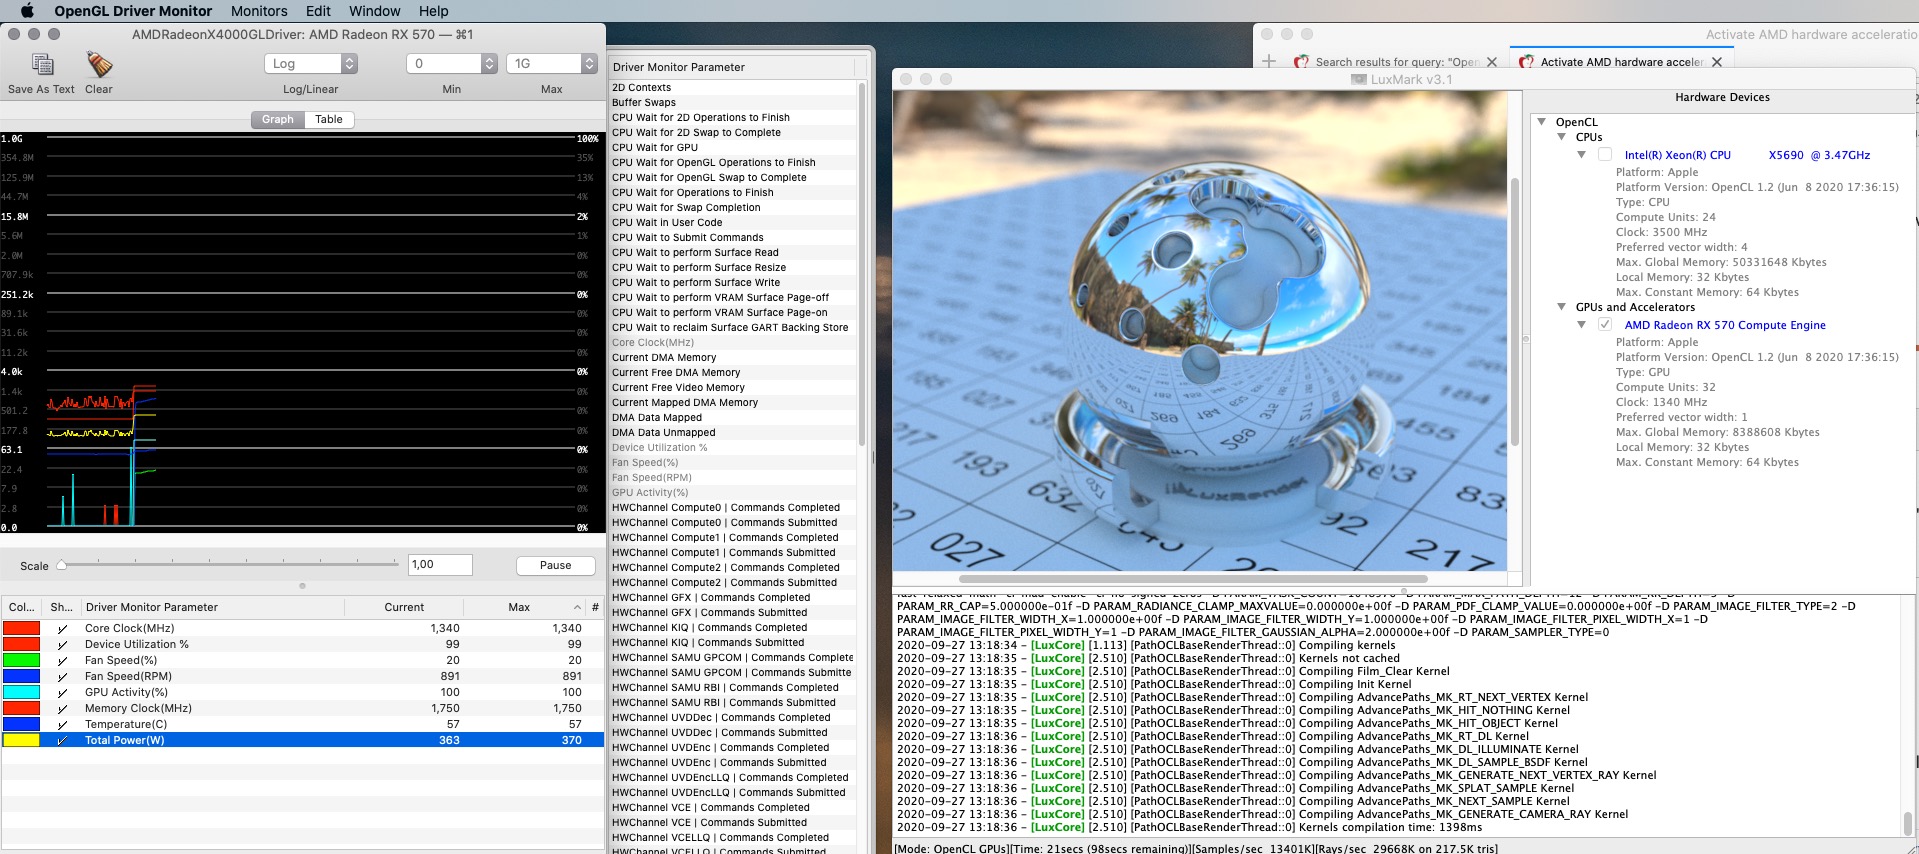Open red color swatch for Core Clock
The height and width of the screenshot is (854, 1919).
tap(21, 628)
